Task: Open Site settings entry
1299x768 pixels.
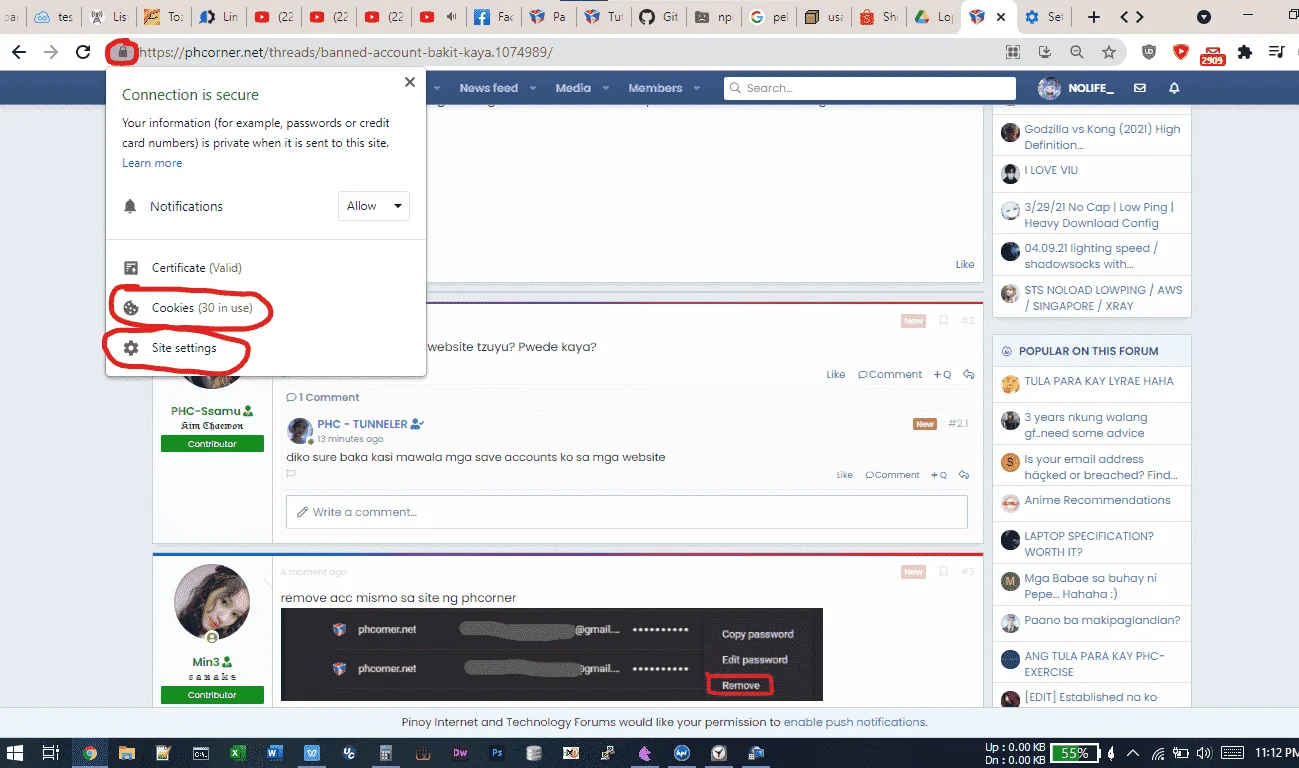Action: (x=266, y=348)
